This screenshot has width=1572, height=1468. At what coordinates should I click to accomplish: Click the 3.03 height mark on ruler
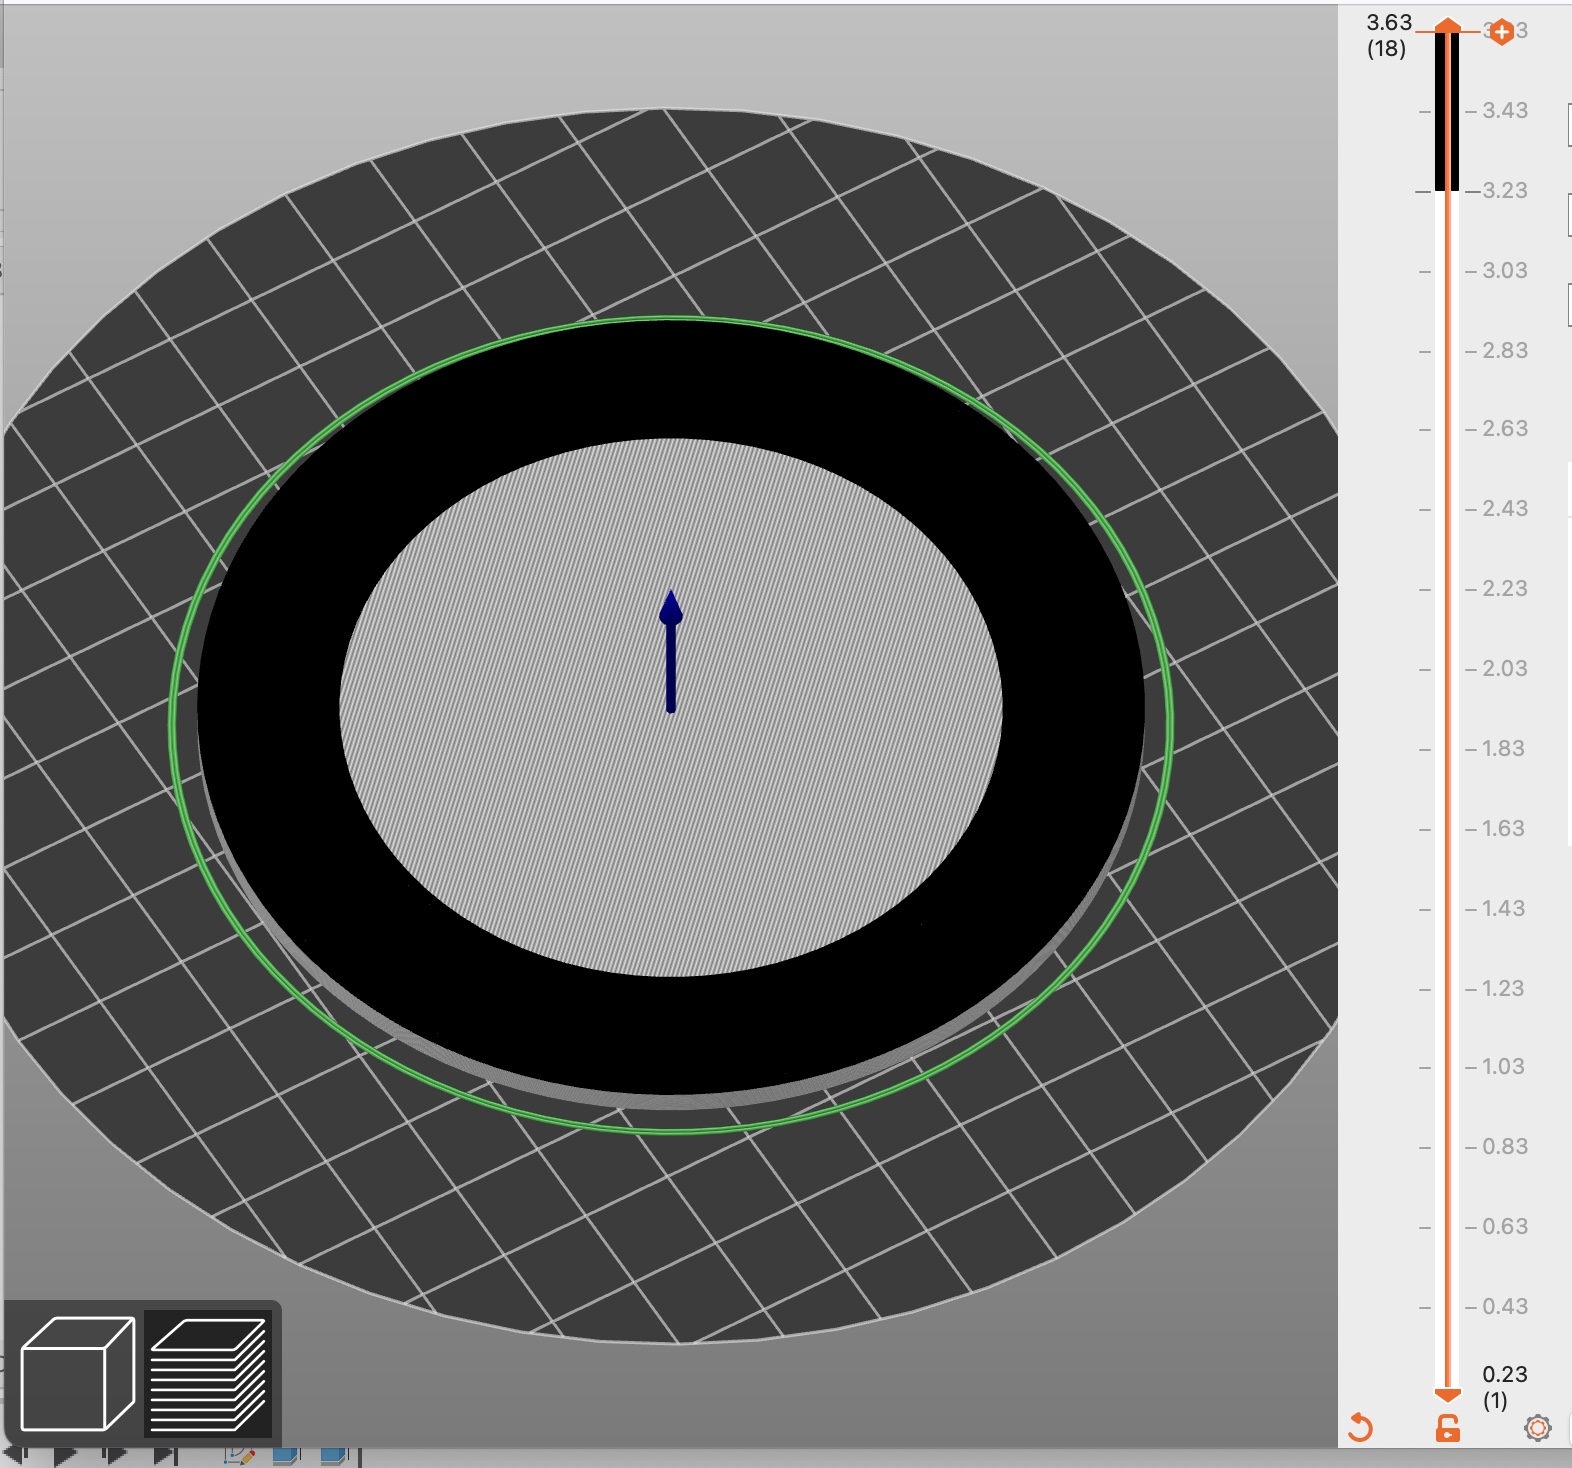[1505, 271]
